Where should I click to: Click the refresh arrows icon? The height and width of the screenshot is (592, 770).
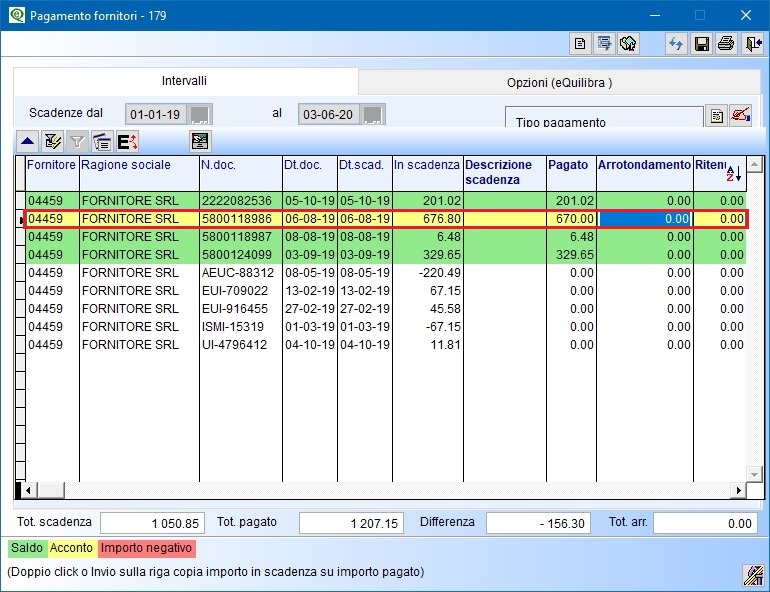(x=676, y=44)
